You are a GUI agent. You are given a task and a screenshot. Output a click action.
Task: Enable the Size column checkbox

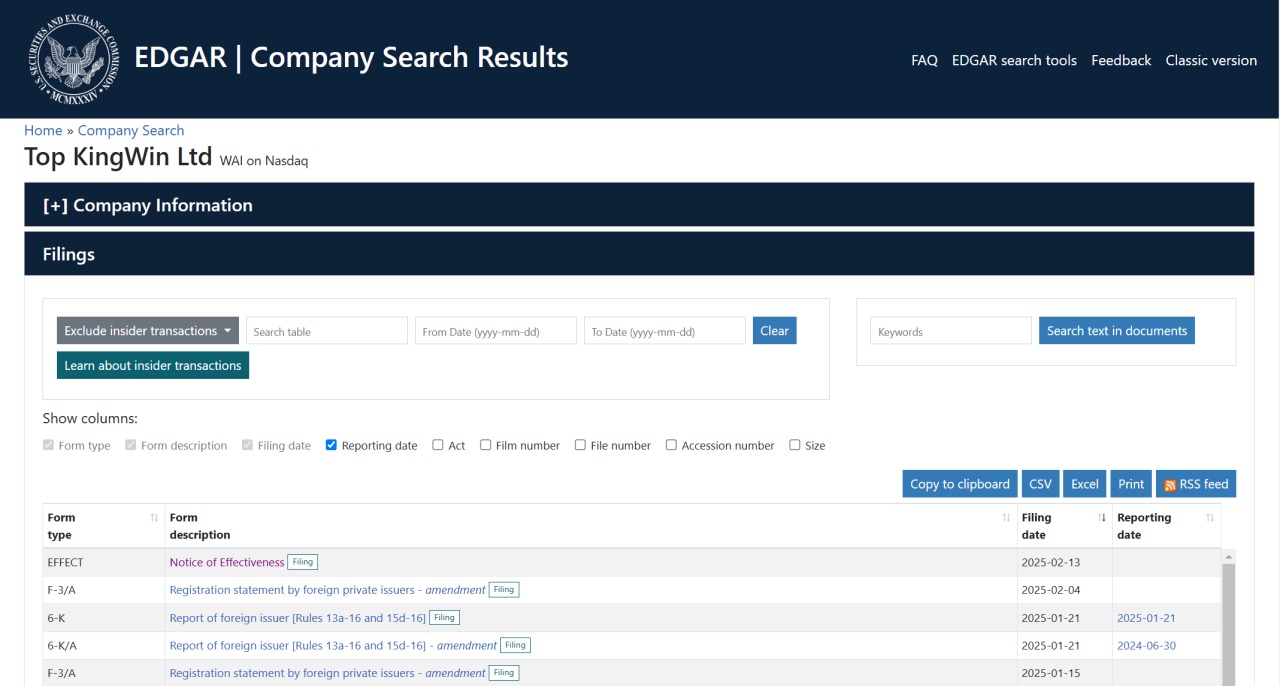795,445
